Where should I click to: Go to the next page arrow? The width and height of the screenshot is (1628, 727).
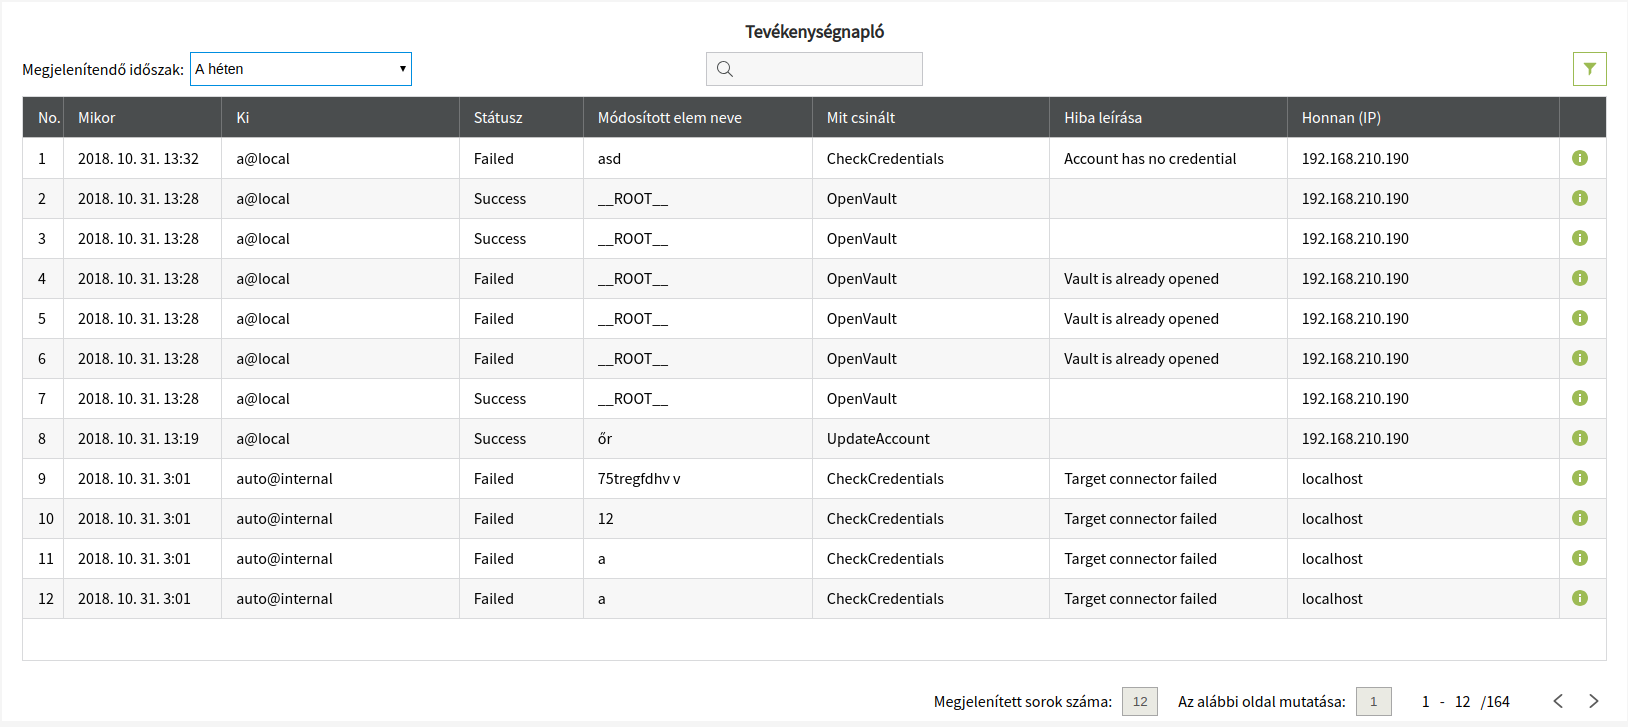[x=1594, y=701]
